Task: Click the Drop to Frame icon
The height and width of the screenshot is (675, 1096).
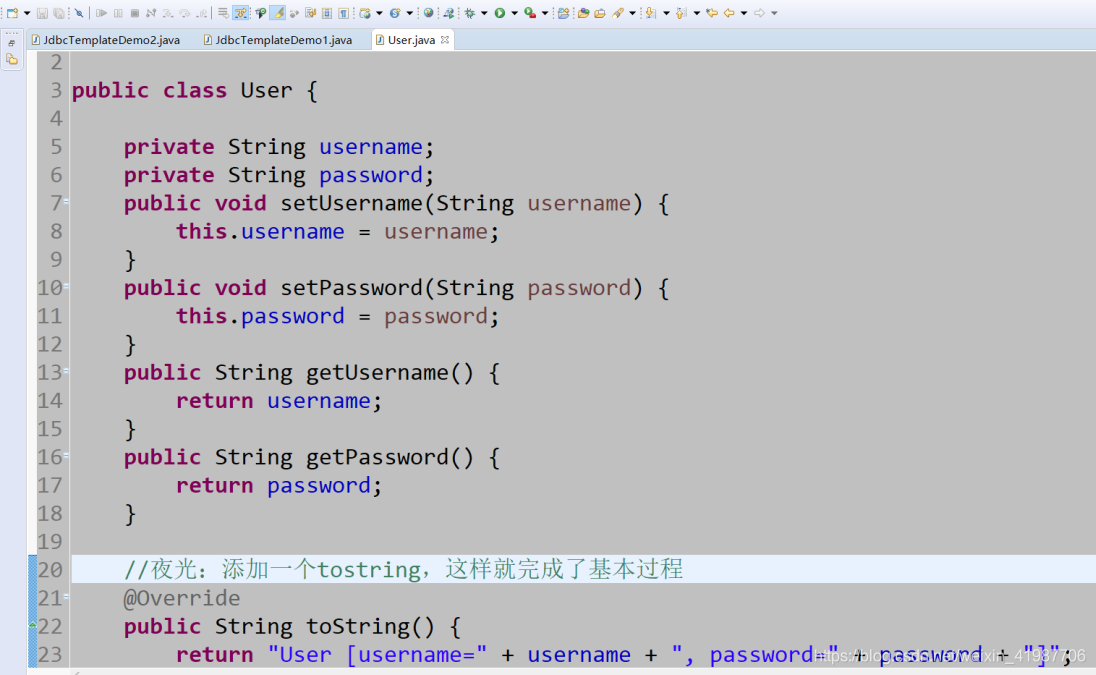Action: (223, 13)
